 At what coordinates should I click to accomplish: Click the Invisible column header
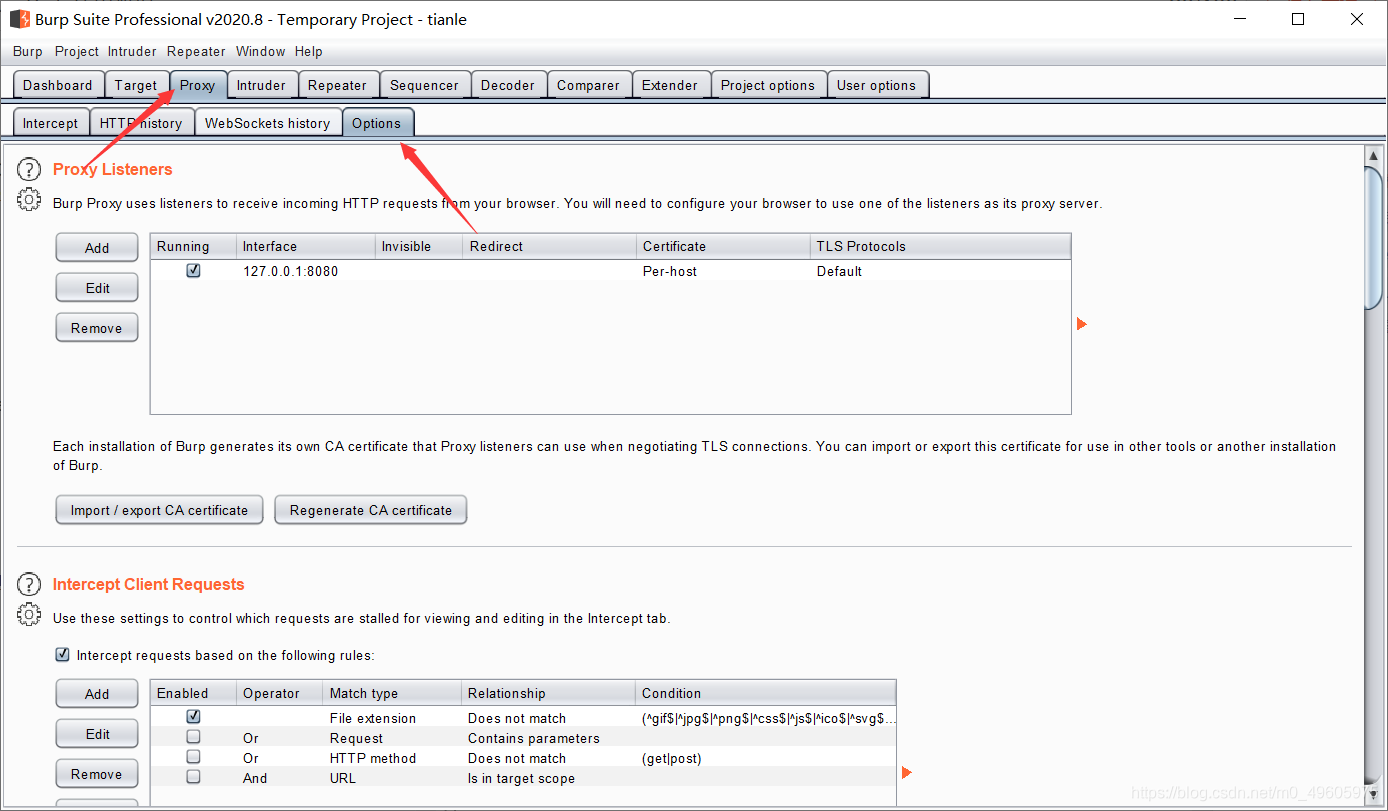coord(419,246)
